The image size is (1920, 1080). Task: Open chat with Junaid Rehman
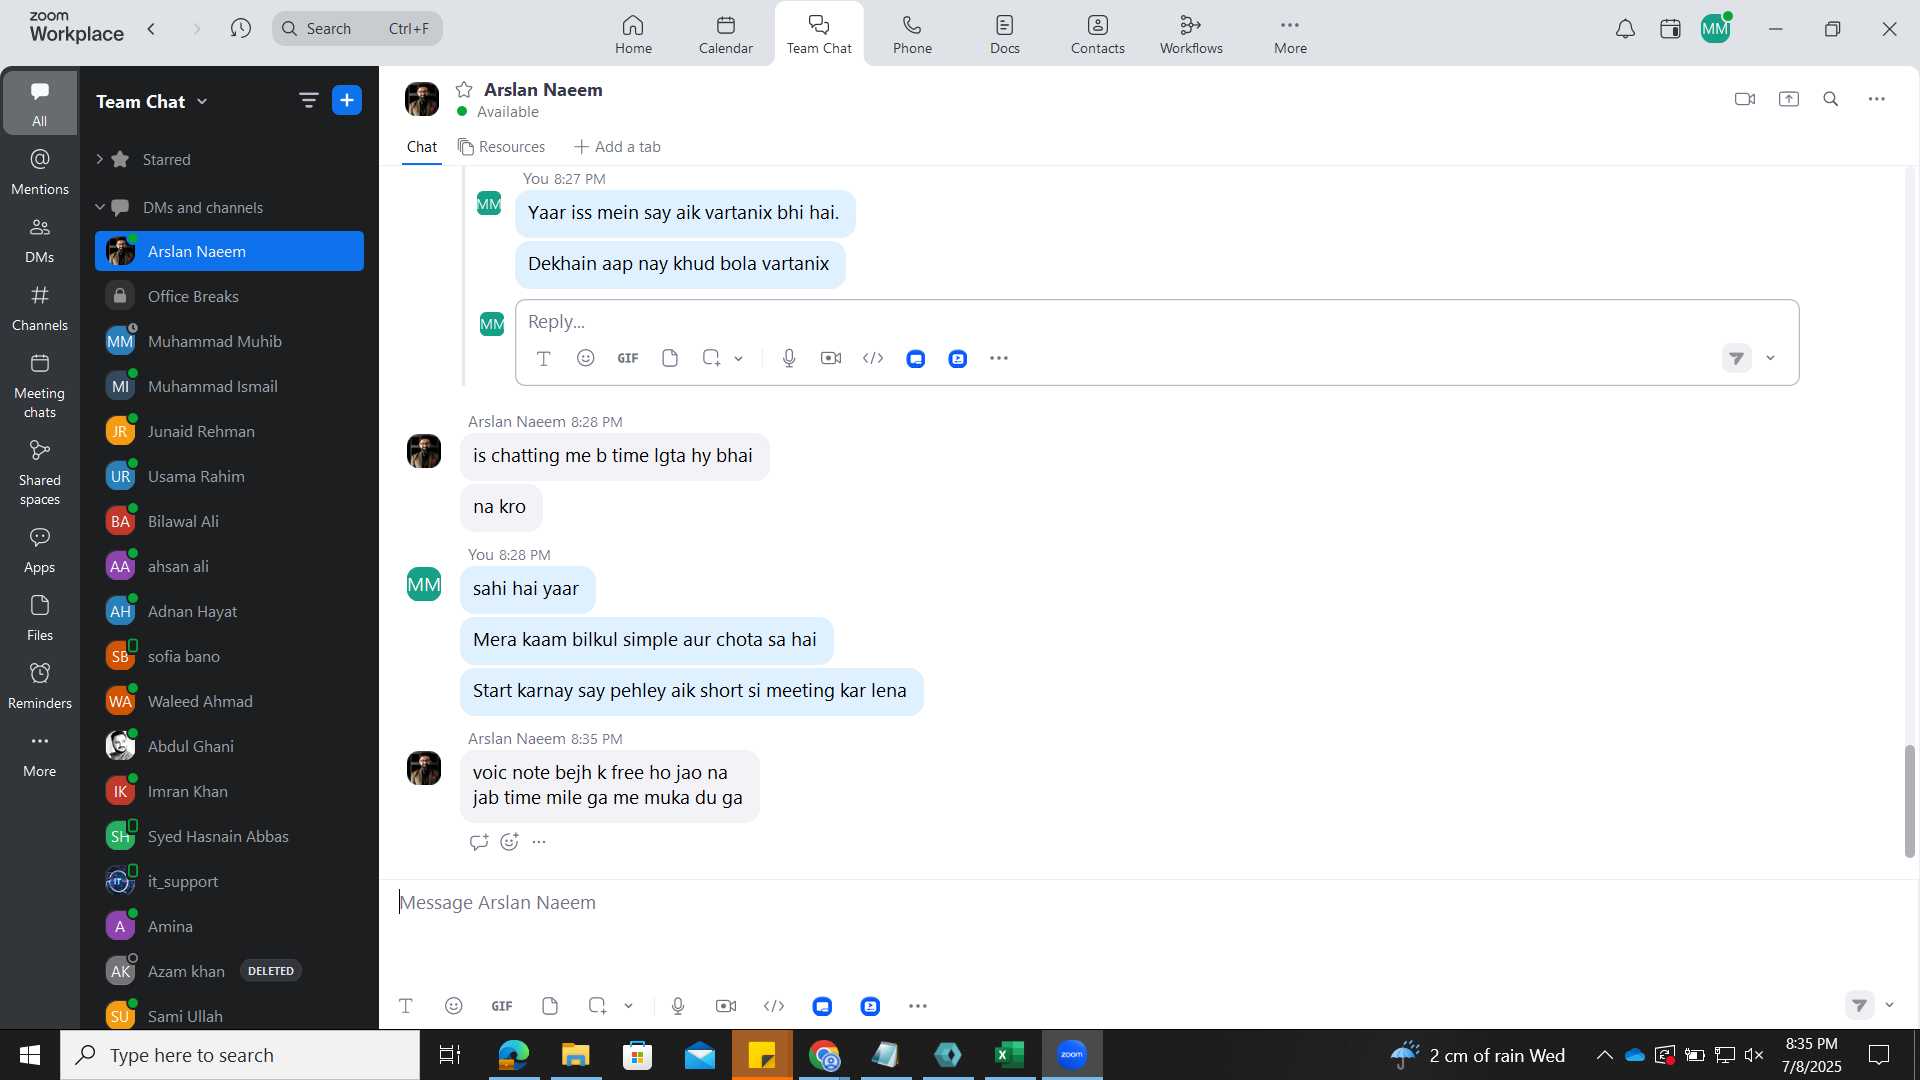[x=230, y=431]
